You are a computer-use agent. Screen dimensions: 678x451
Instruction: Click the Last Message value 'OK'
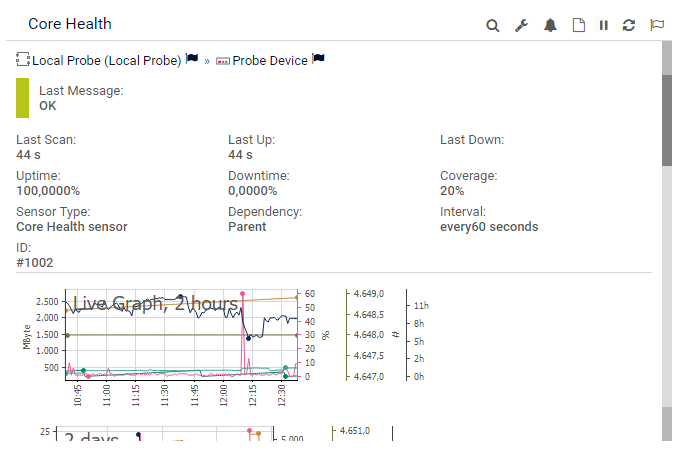point(48,106)
